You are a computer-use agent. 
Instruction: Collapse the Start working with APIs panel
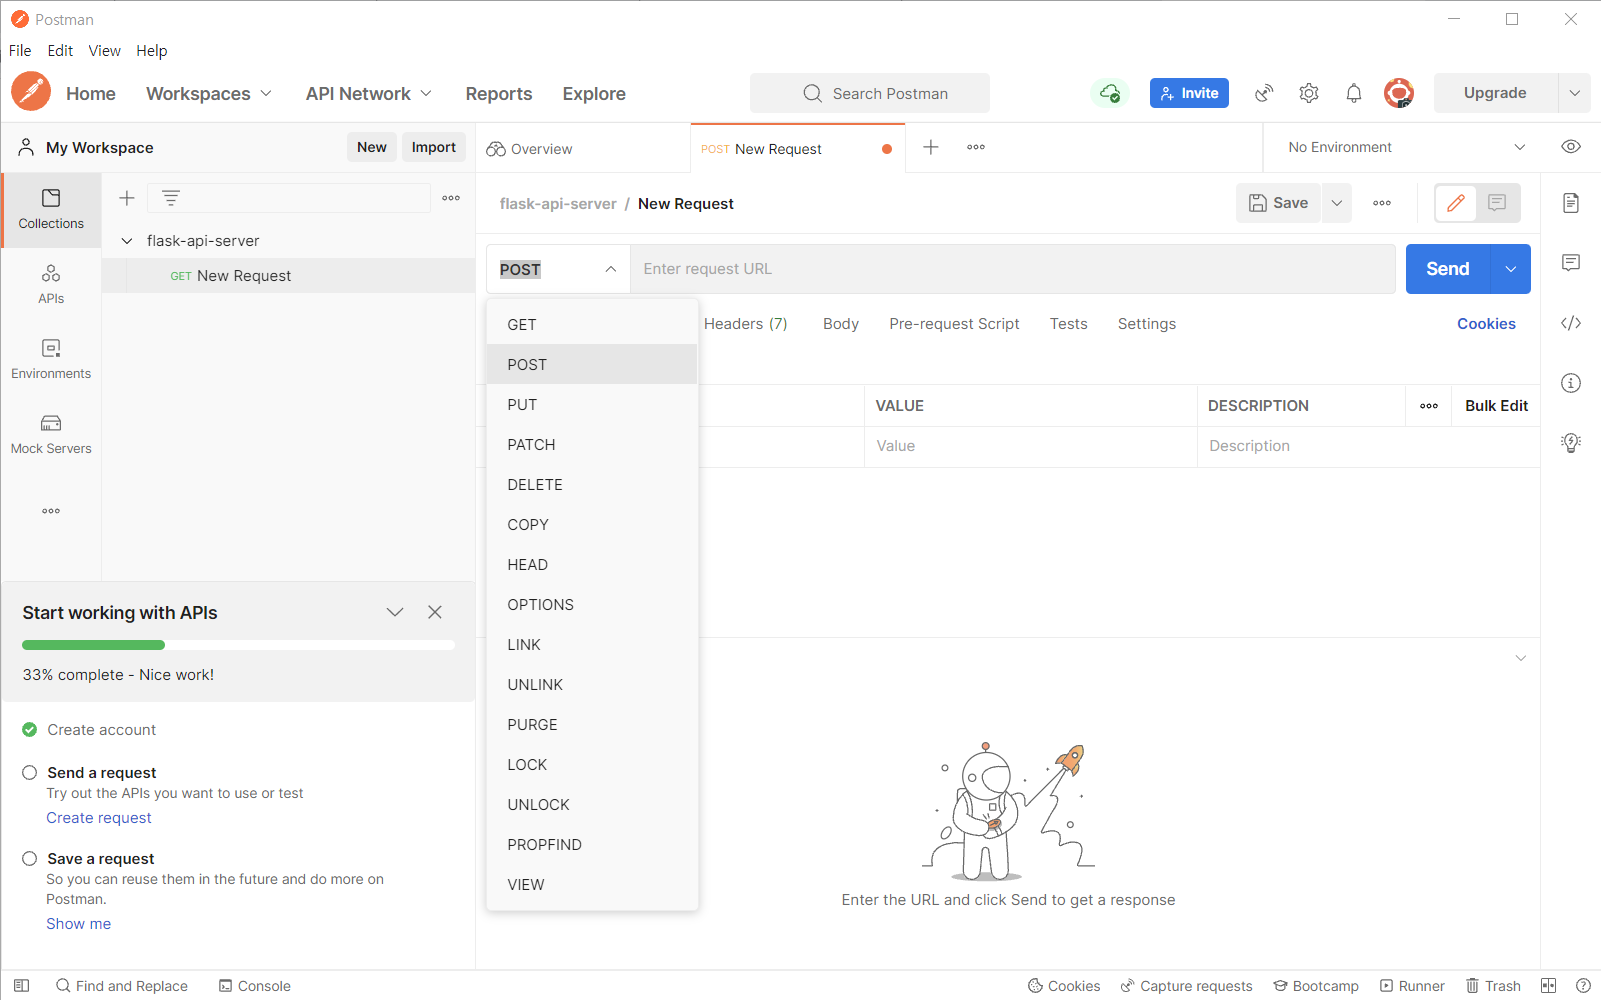pos(395,612)
